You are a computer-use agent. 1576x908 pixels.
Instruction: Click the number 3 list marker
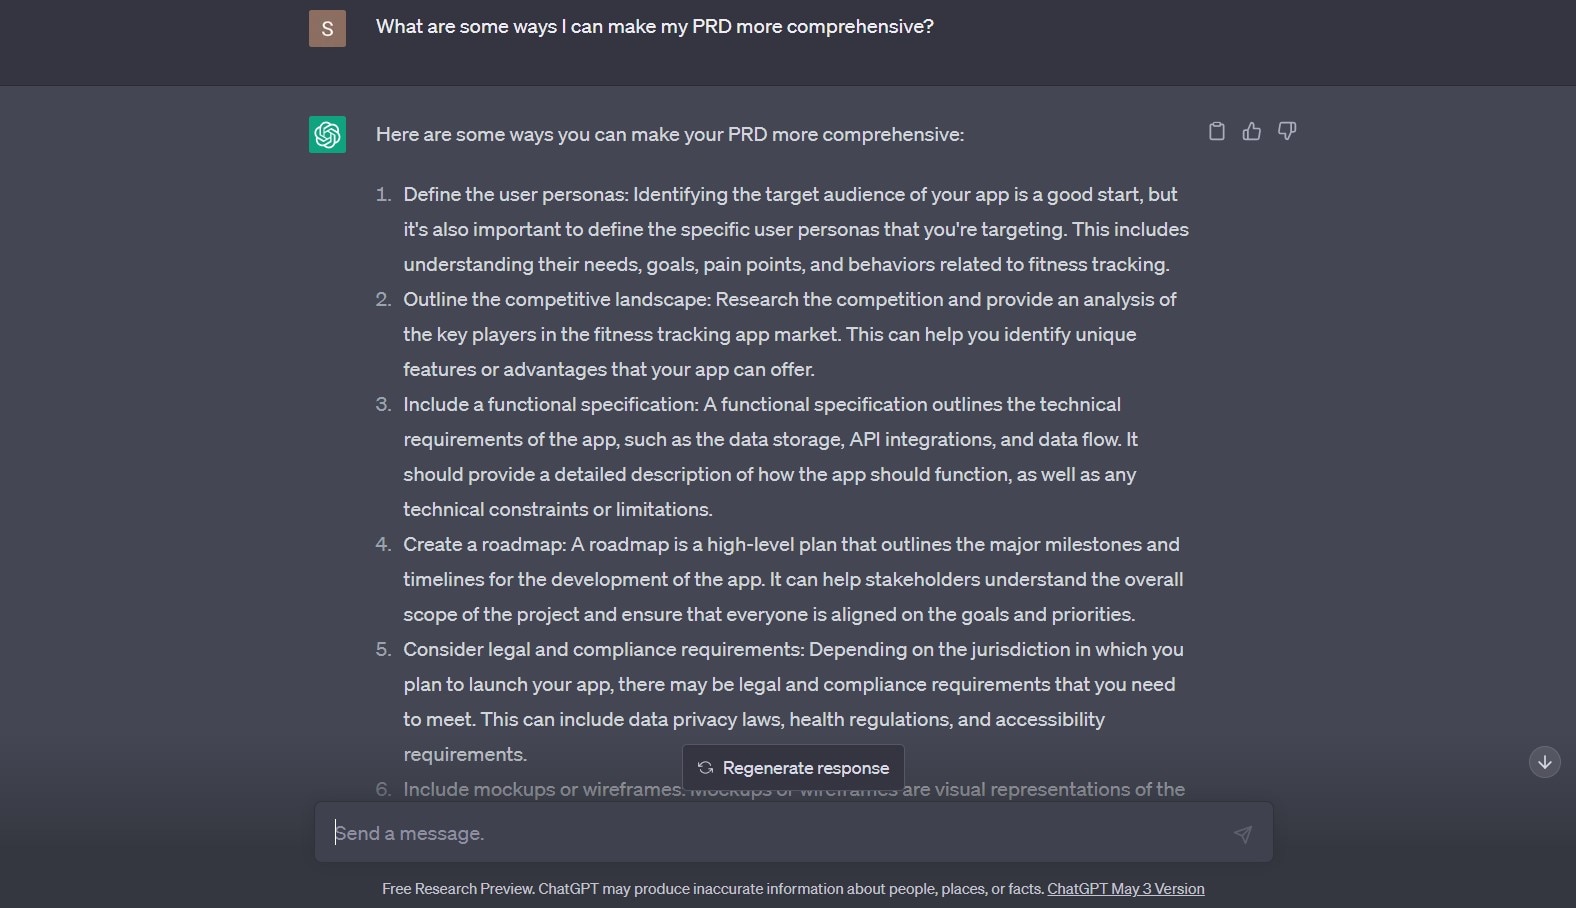click(x=383, y=405)
